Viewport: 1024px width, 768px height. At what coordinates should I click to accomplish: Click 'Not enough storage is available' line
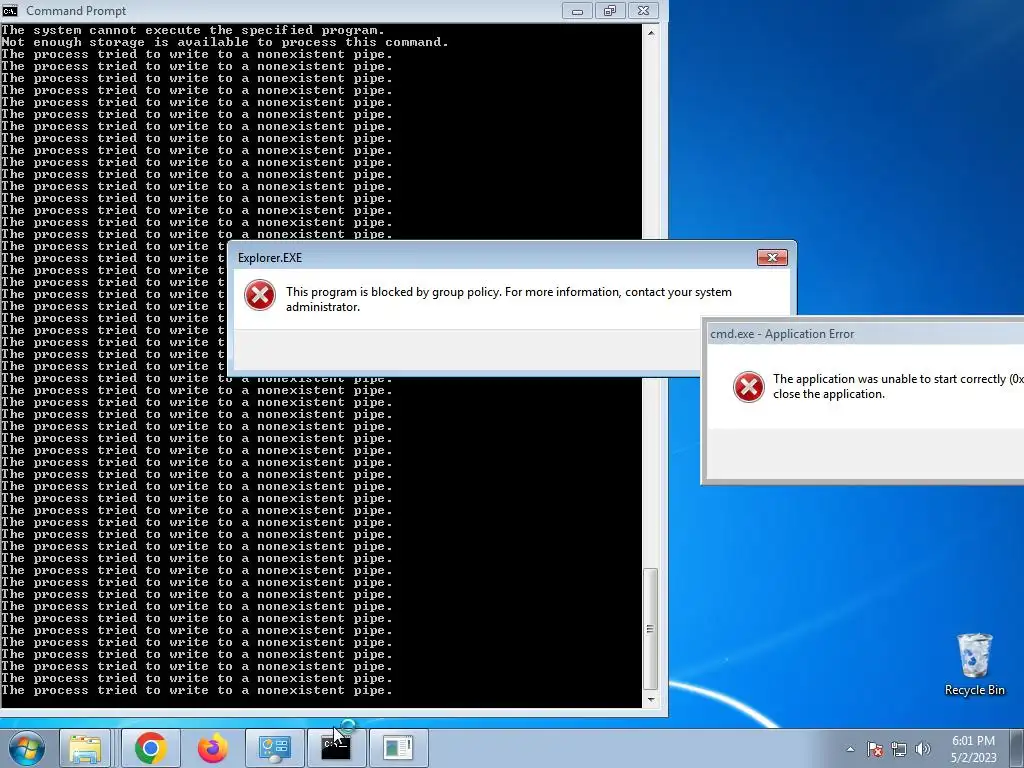tap(225, 42)
